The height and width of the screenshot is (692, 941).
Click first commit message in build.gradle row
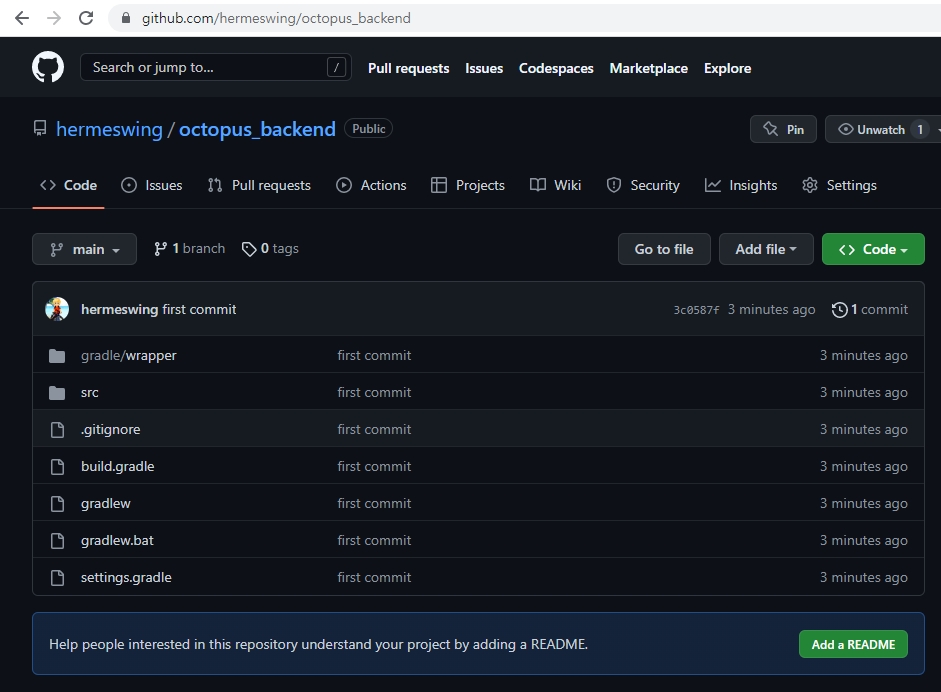374,466
